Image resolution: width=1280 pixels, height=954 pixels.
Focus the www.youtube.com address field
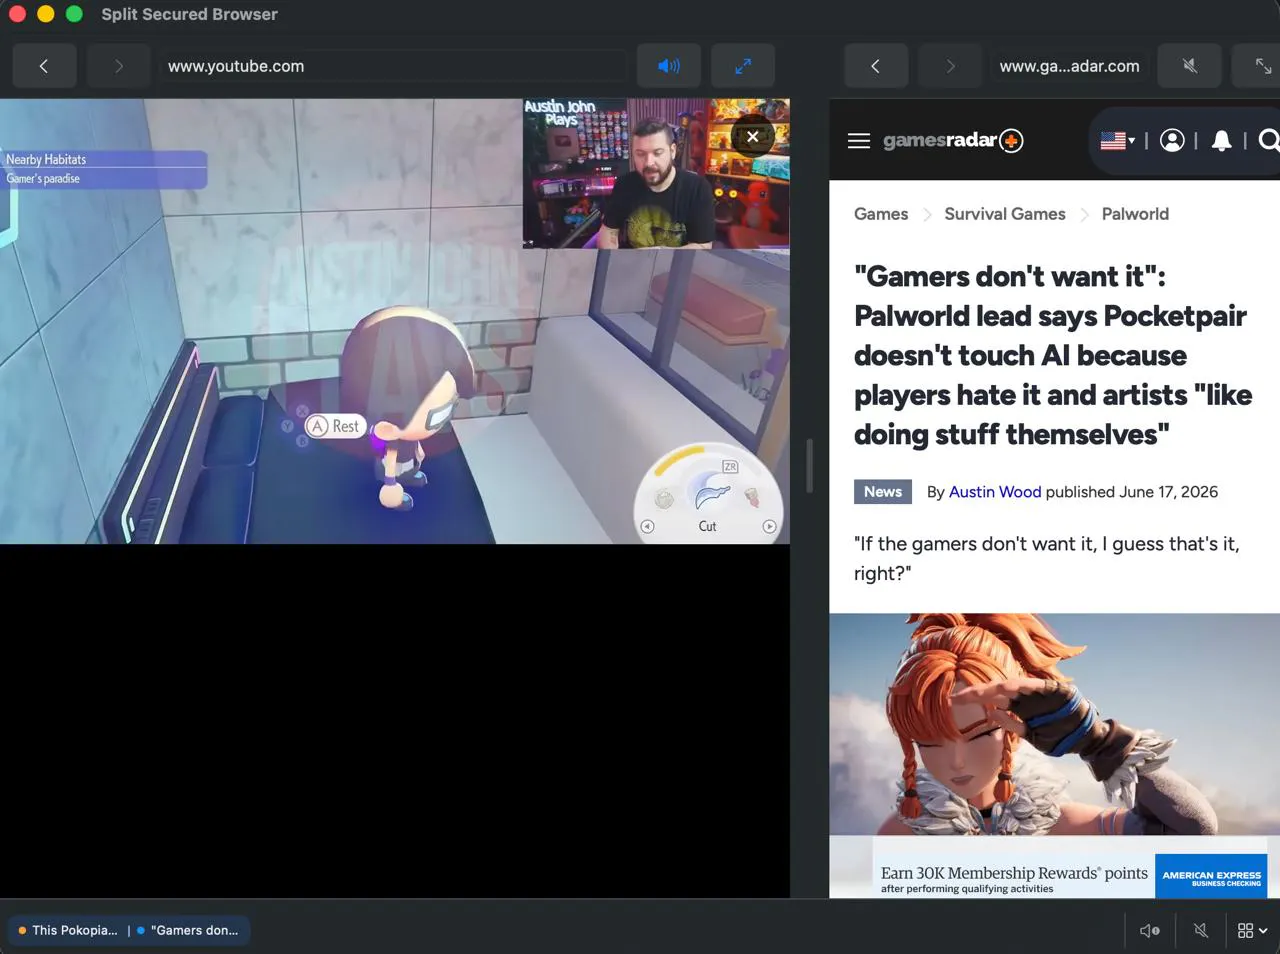(393, 66)
